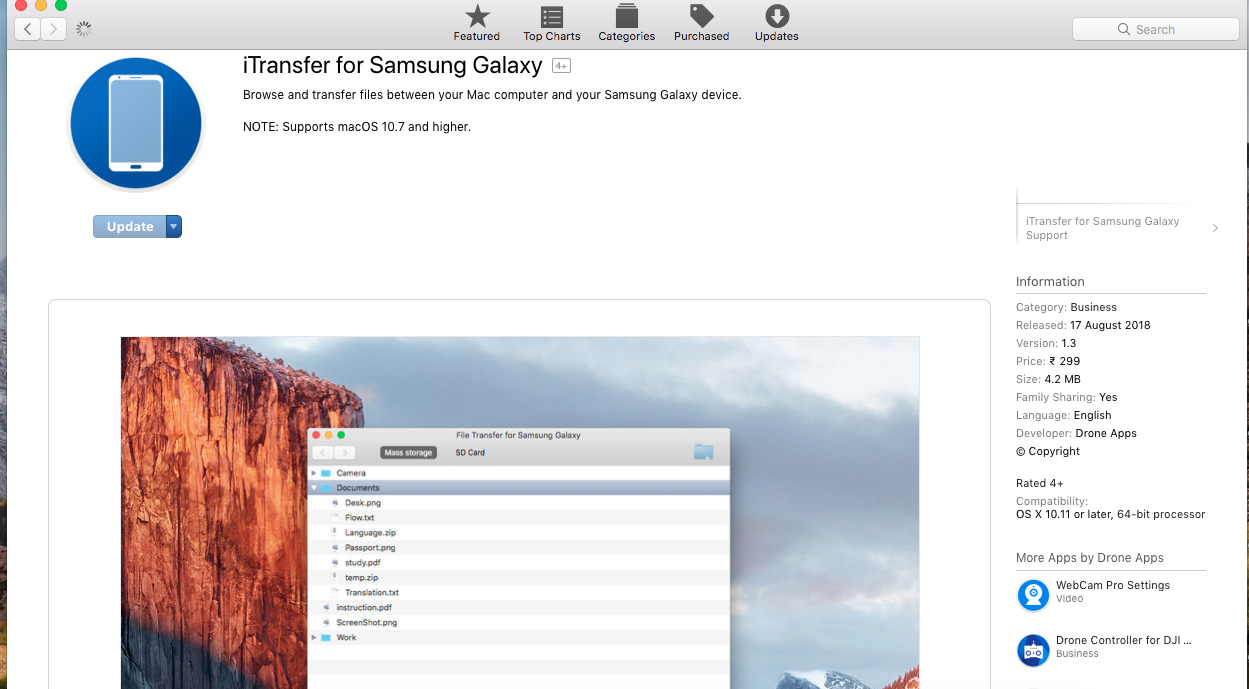The width and height of the screenshot is (1249, 689).
Task: Open the Update button dropdown arrow
Action: coord(174,227)
